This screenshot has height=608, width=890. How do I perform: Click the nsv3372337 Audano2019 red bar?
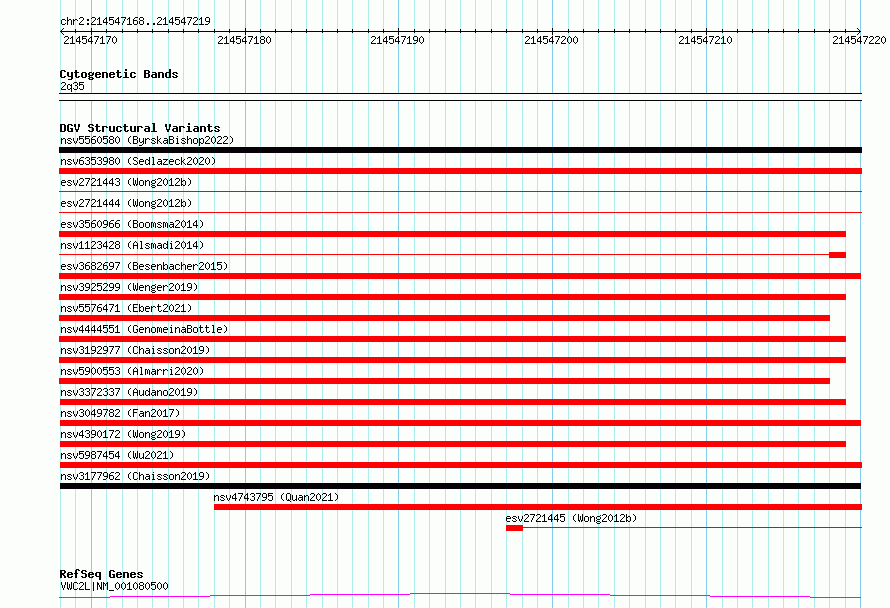(452, 402)
